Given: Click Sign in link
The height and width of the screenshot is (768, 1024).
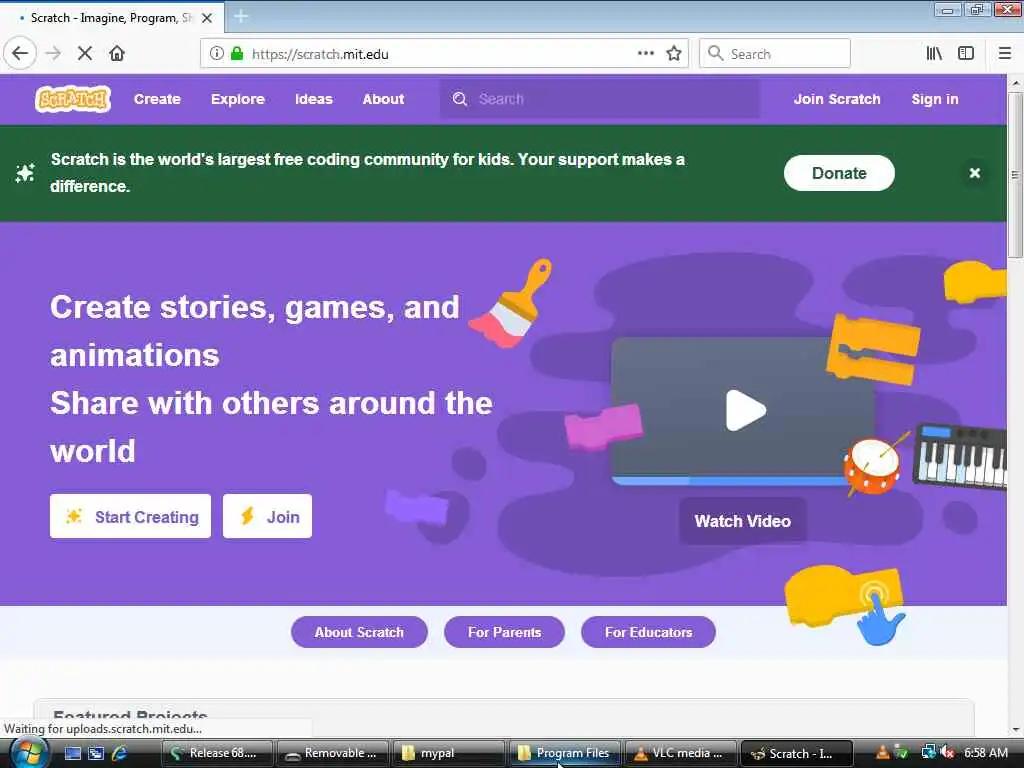Looking at the screenshot, I should point(935,99).
